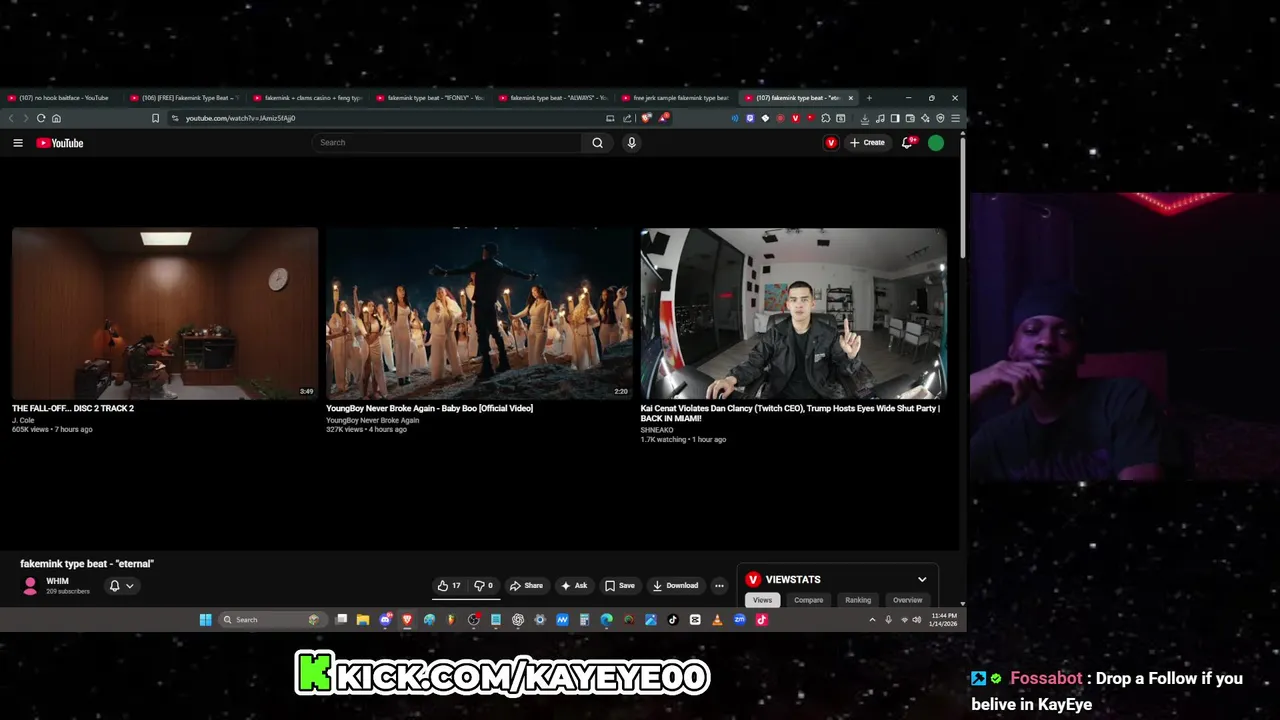Click the Ask button
The height and width of the screenshot is (720, 1280).
[x=574, y=586]
